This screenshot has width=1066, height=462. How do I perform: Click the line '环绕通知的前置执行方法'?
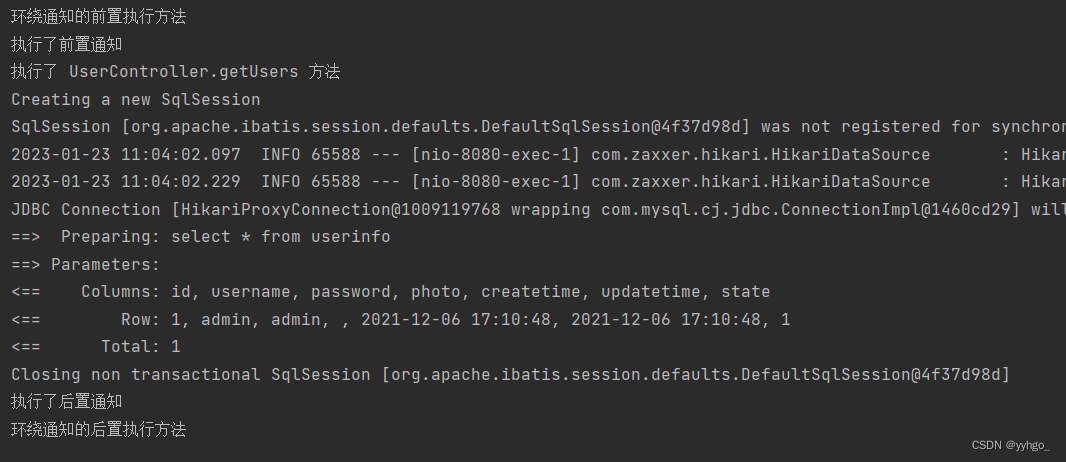[99, 17]
